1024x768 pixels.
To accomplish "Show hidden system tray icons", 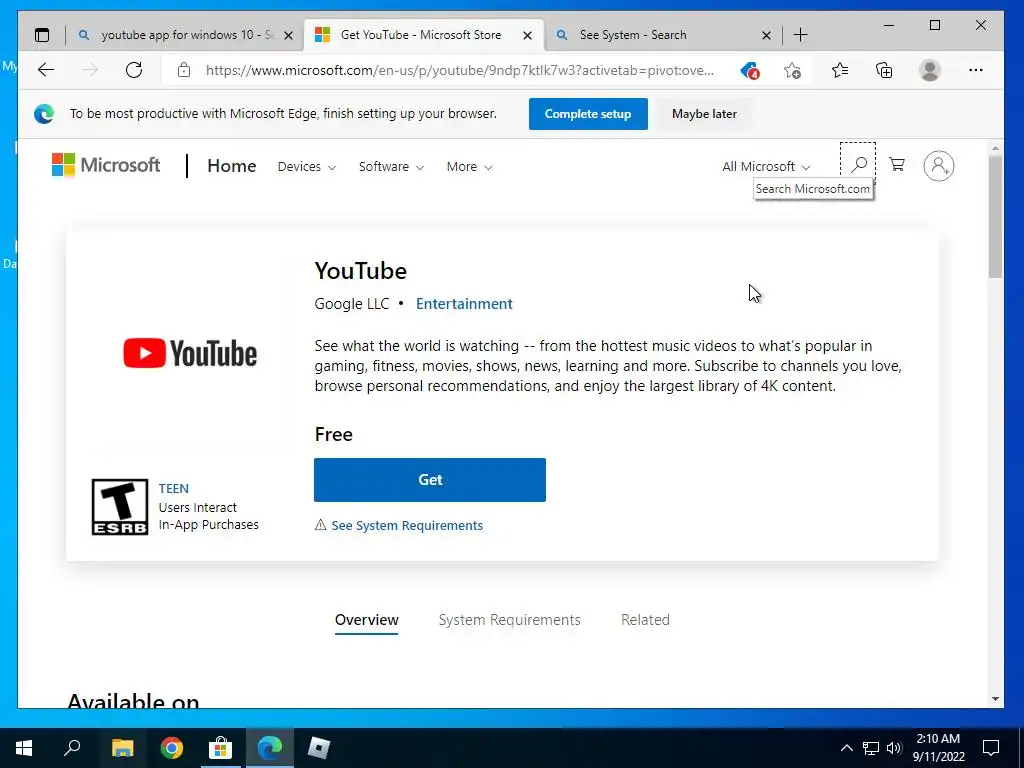I will point(846,748).
